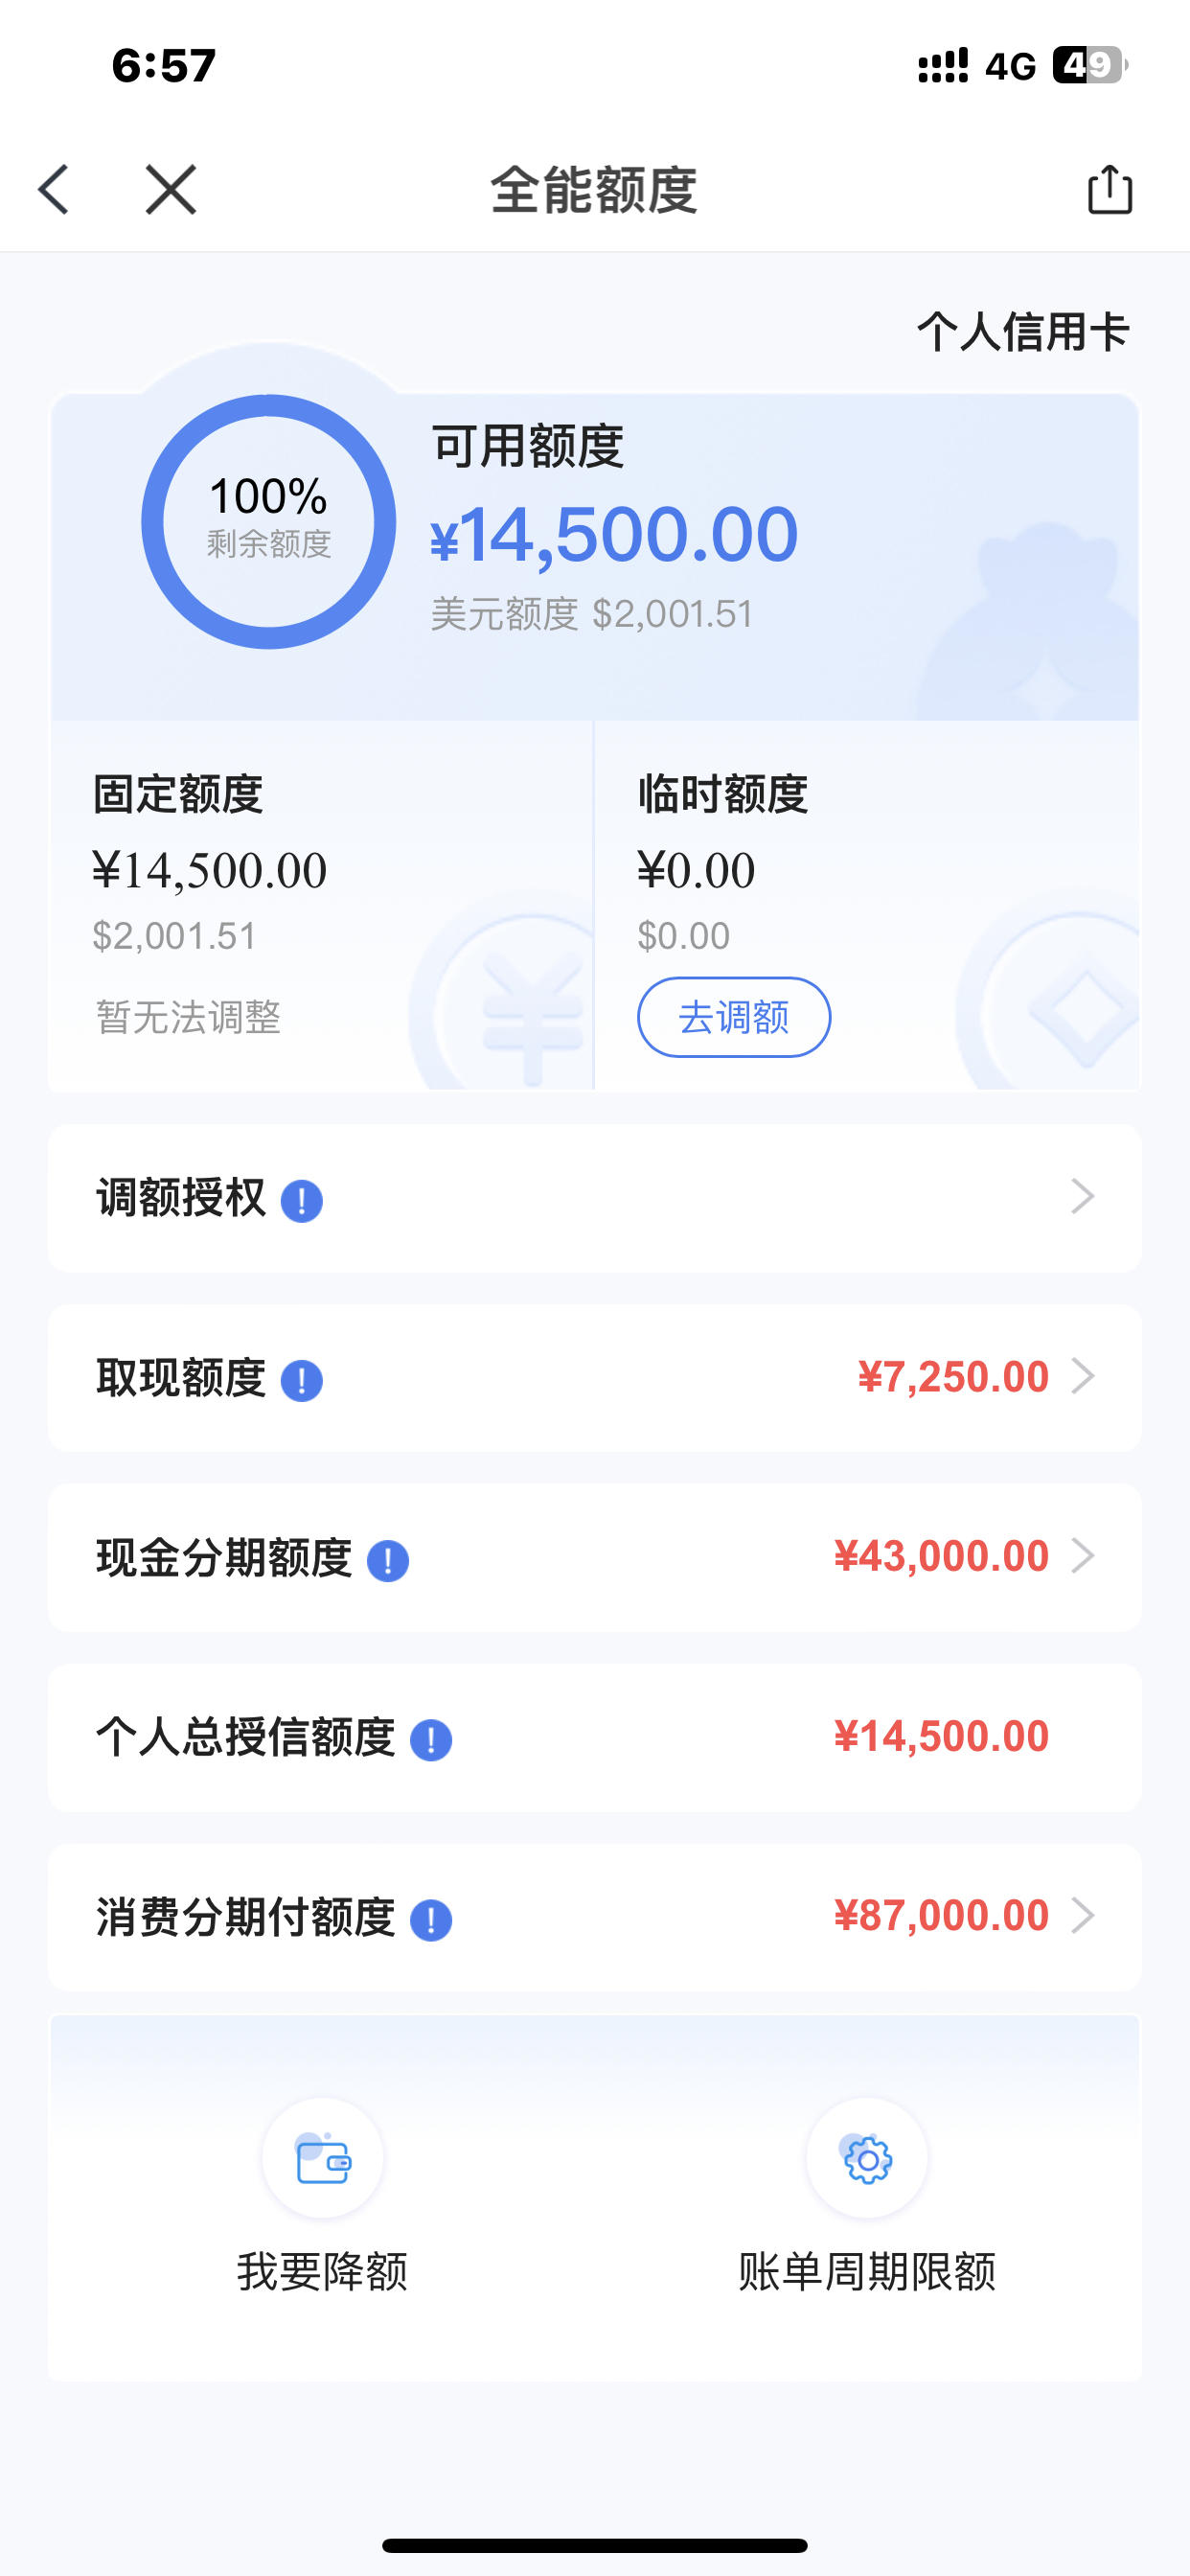Tap info icon next to 调额授权
This screenshot has width=1190, height=2576.
[x=301, y=1200]
